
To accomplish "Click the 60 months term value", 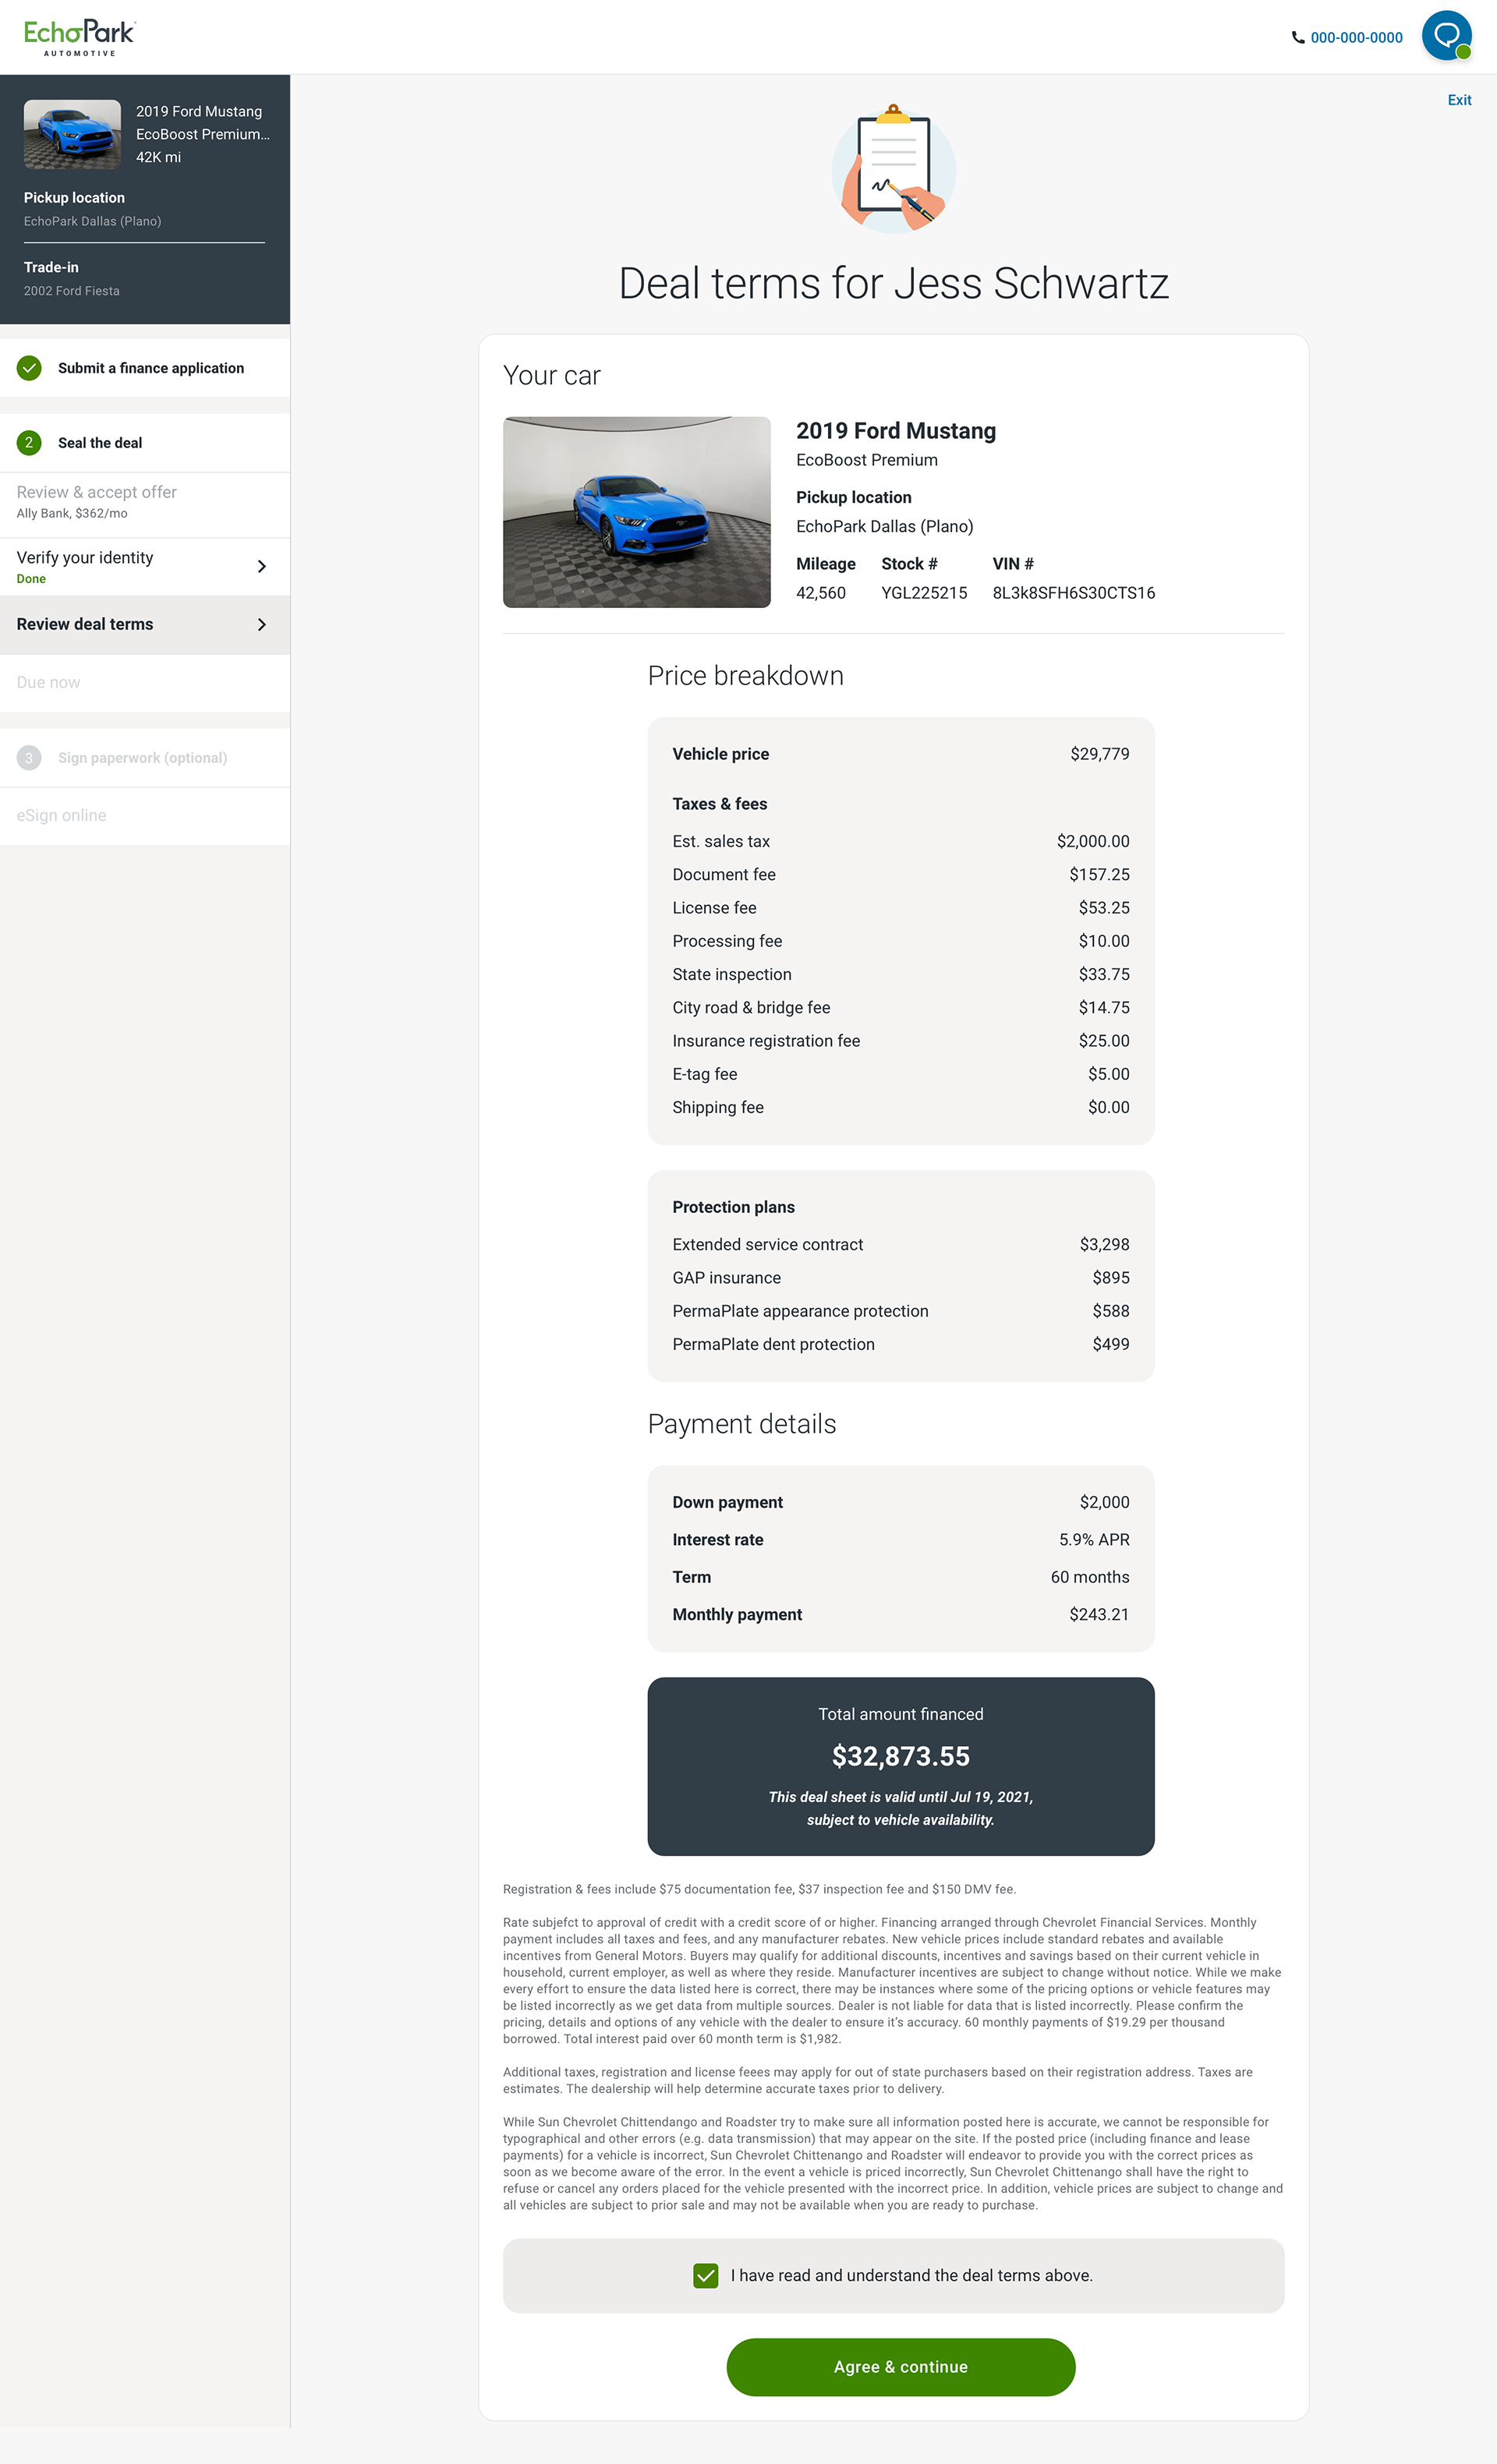I will pyautogui.click(x=1090, y=1577).
